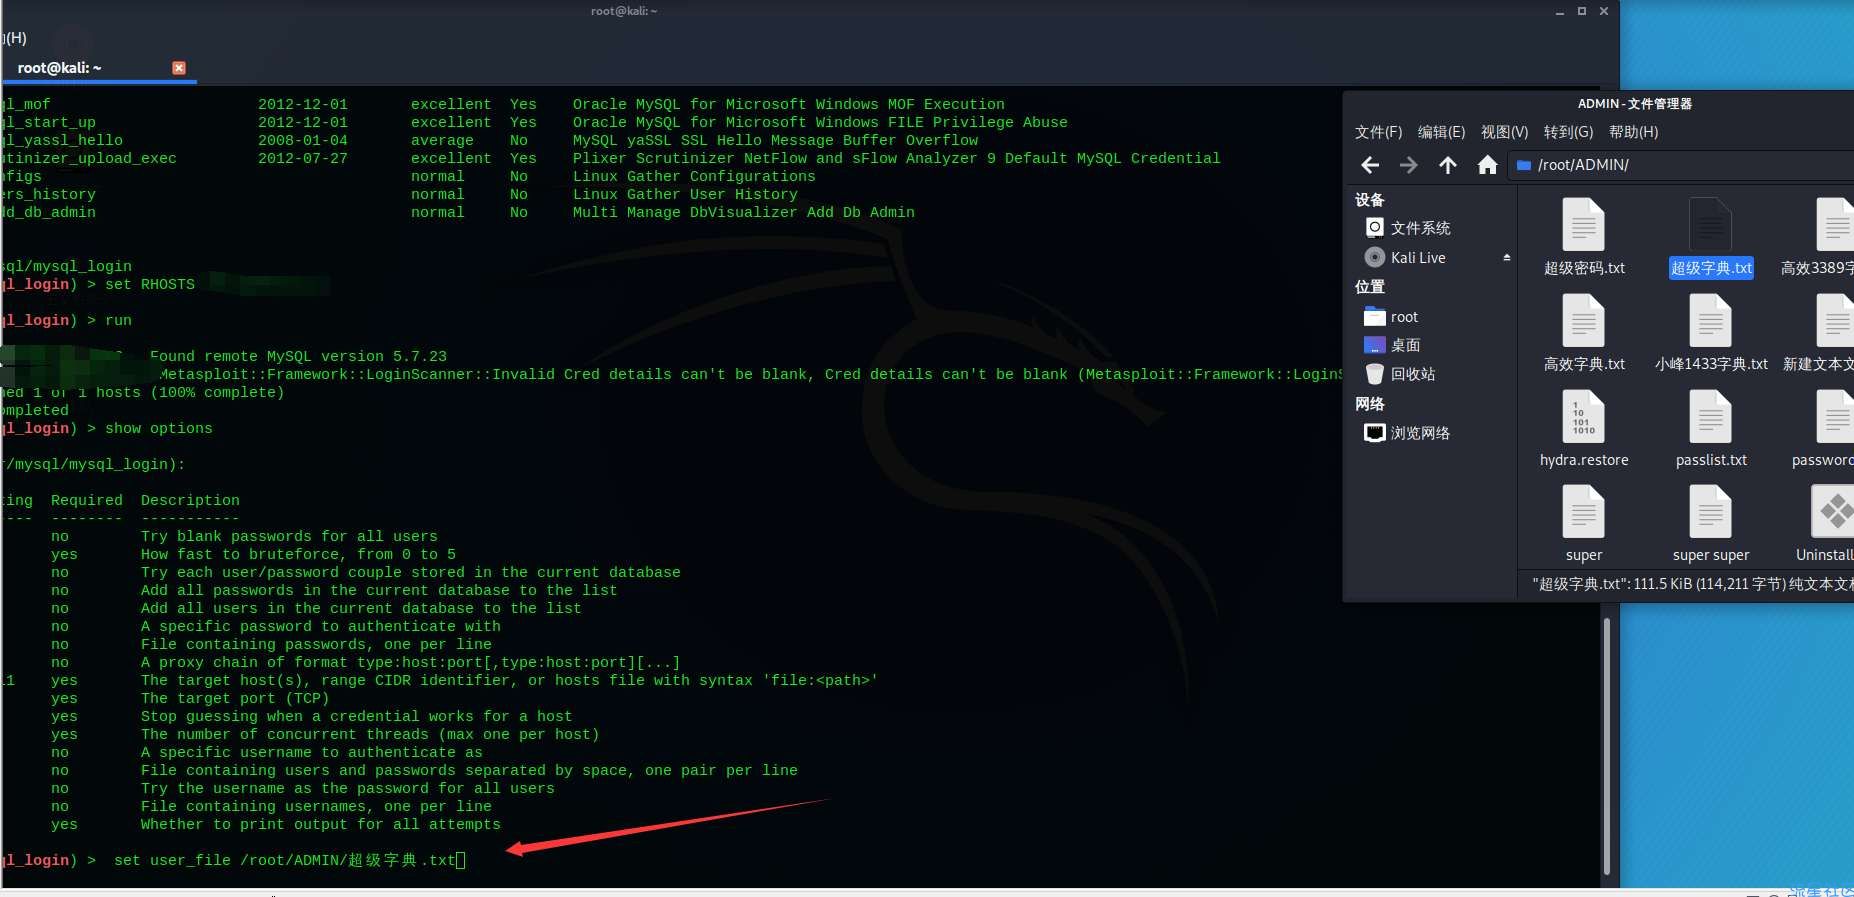Select the 超级字典.txt file icon
Viewport: 1854px width, 897px height.
click(1711, 224)
